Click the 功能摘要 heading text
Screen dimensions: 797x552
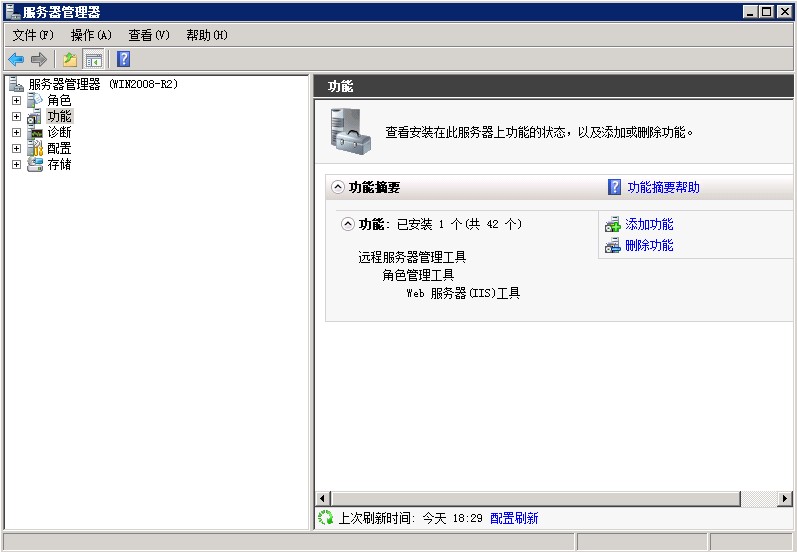[x=374, y=188]
